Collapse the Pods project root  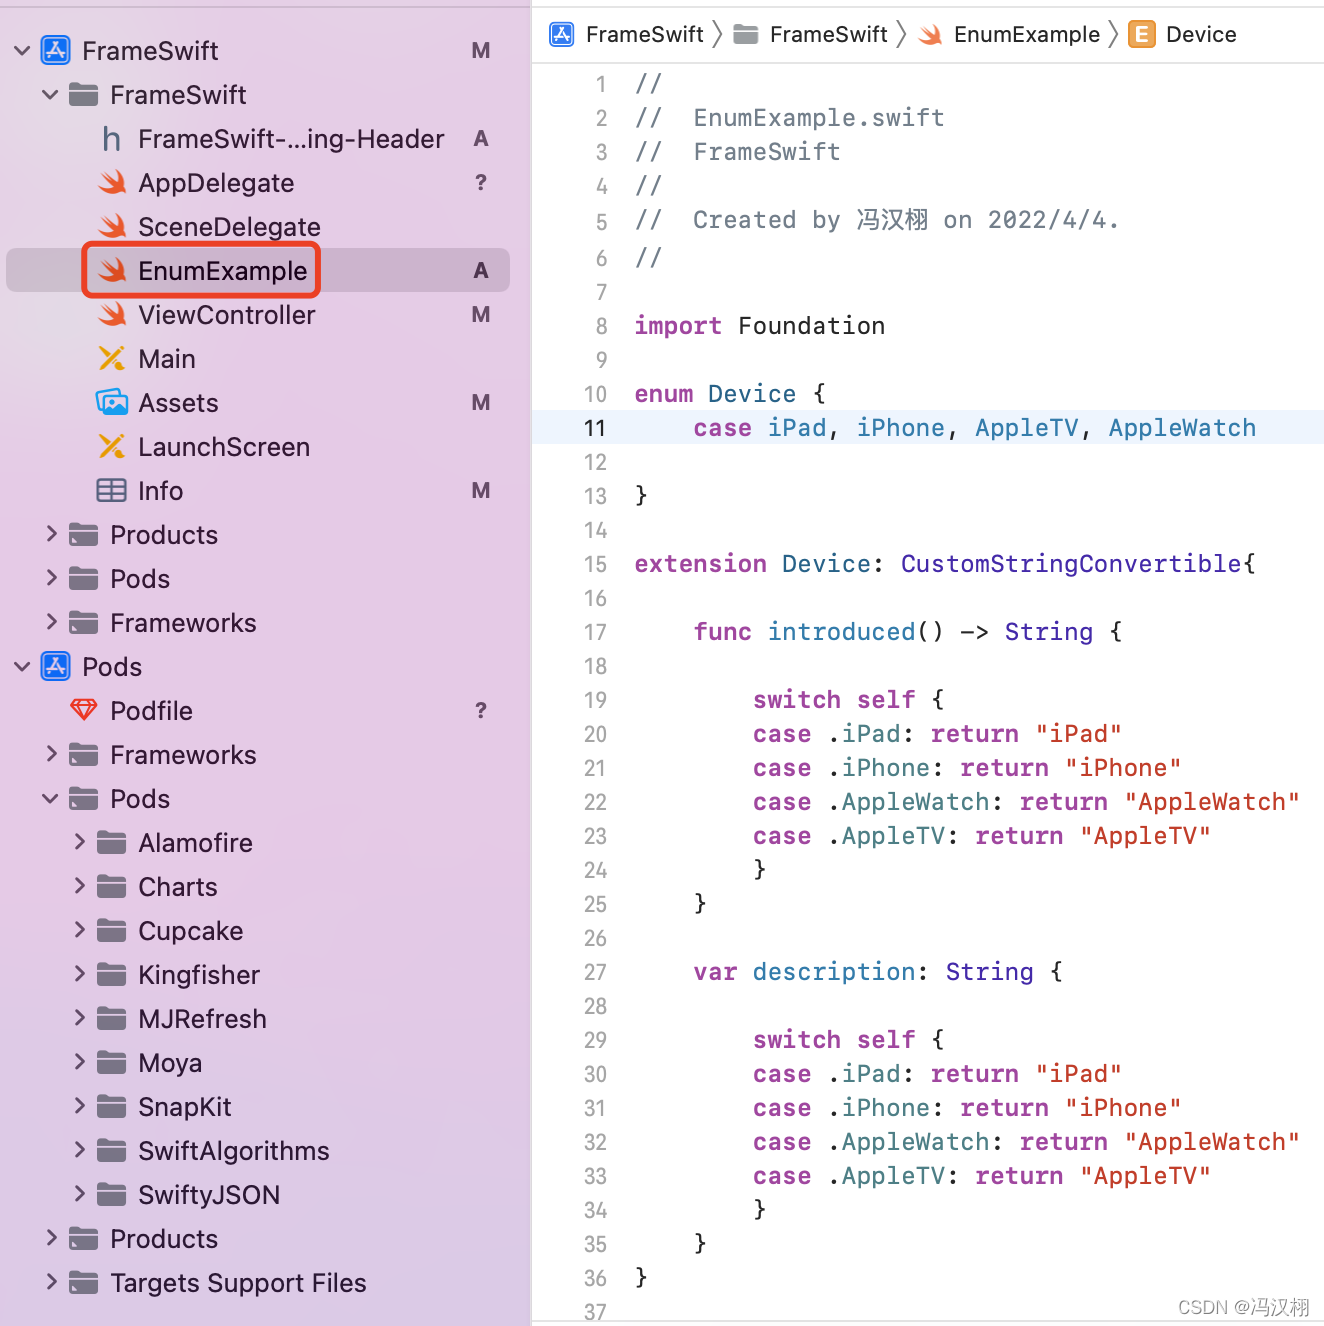click(x=22, y=666)
